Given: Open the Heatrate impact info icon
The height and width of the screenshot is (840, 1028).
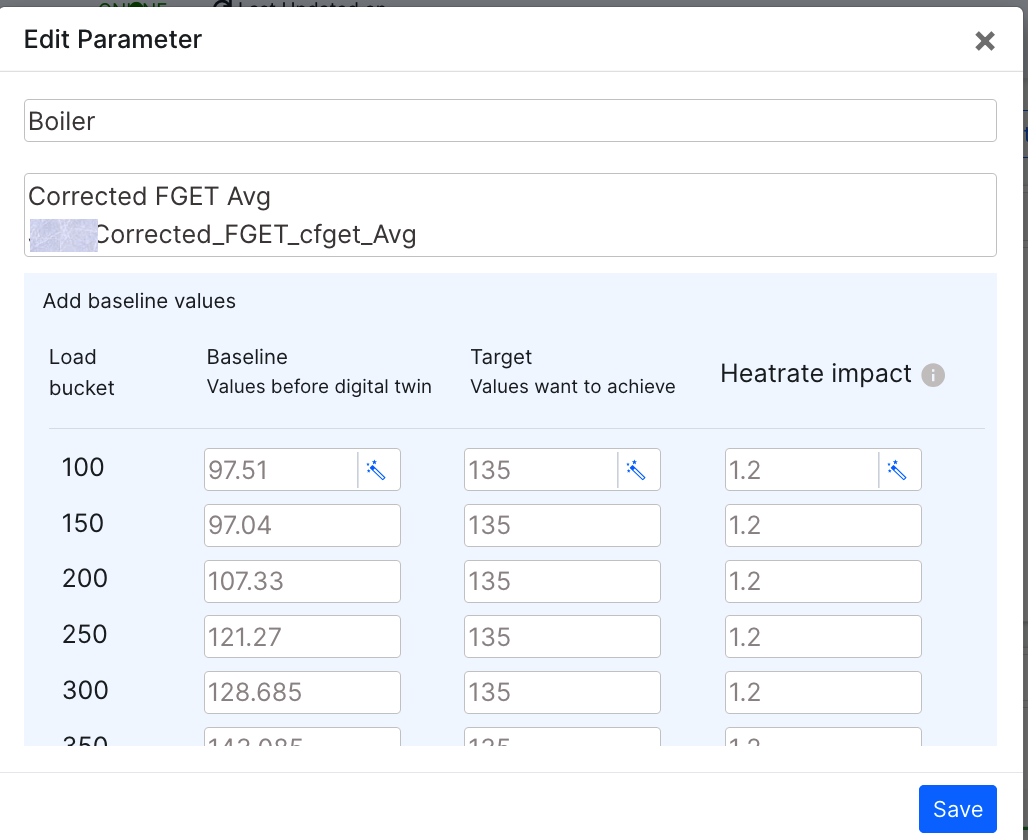Looking at the screenshot, I should coord(933,375).
